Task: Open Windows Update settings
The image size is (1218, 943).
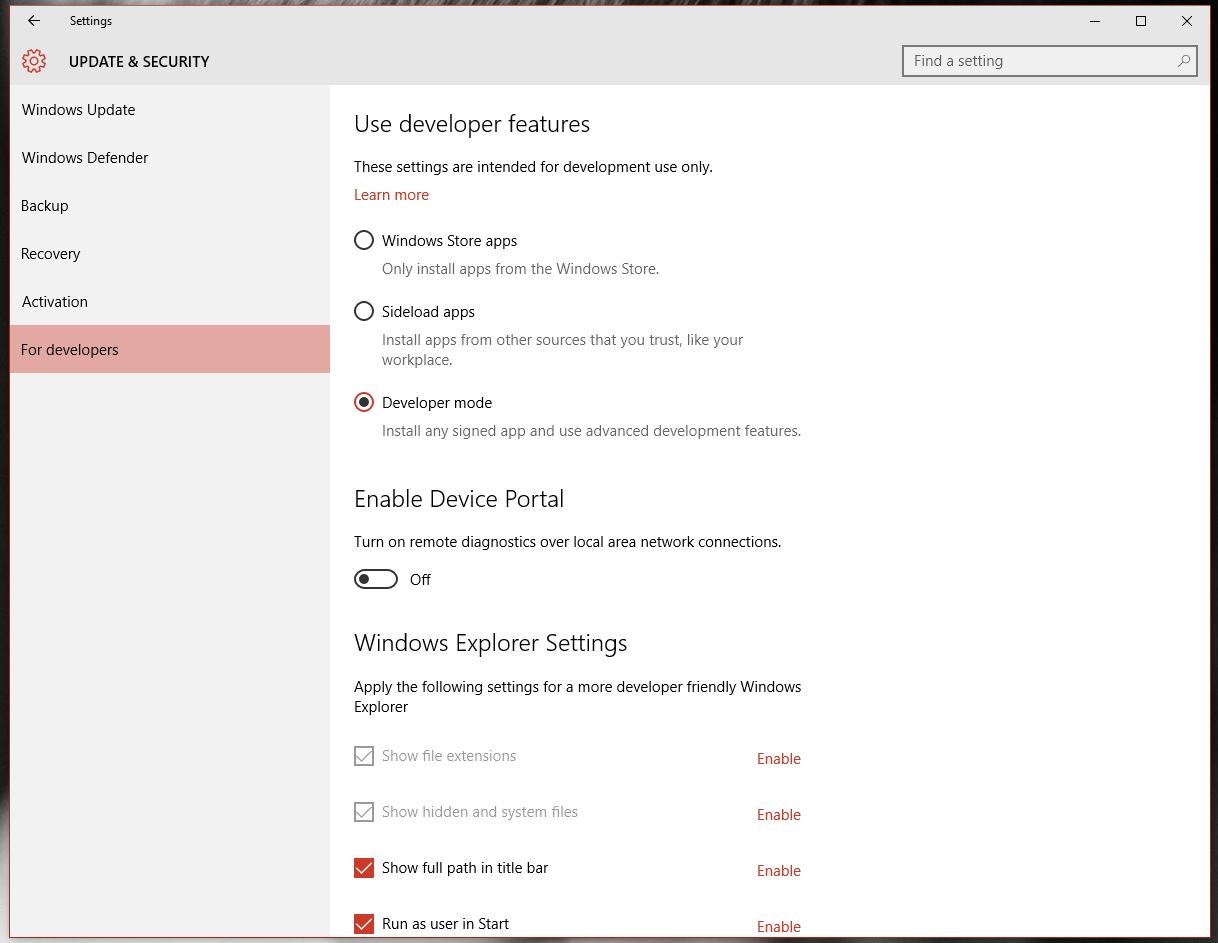Action: (x=78, y=109)
